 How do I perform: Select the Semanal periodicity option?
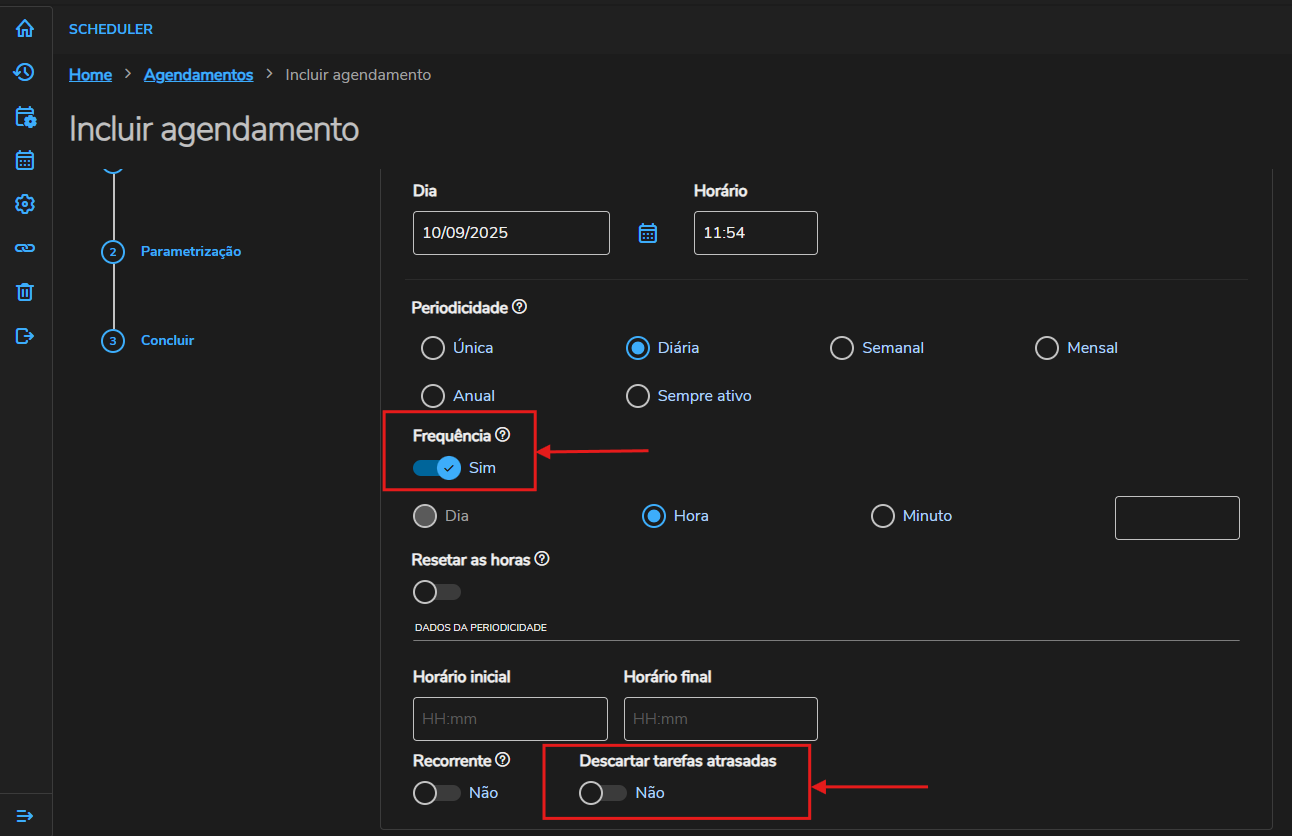[x=841, y=348]
